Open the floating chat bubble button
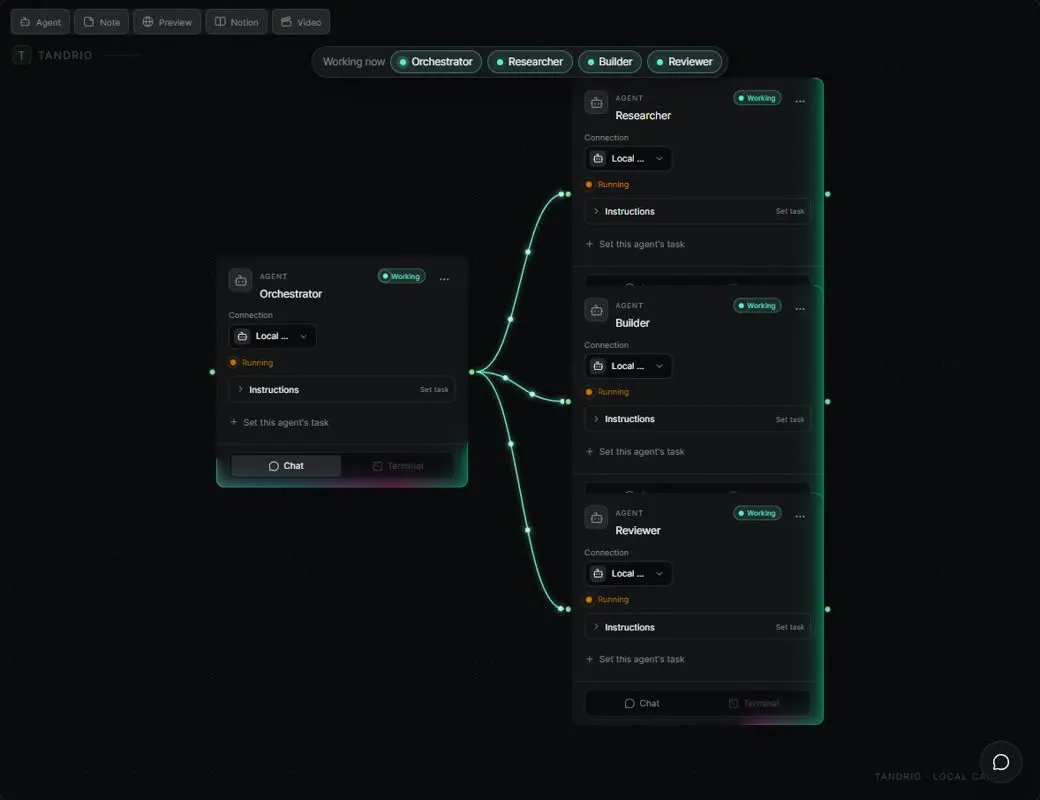The width and height of the screenshot is (1040, 800). click(x=1001, y=762)
